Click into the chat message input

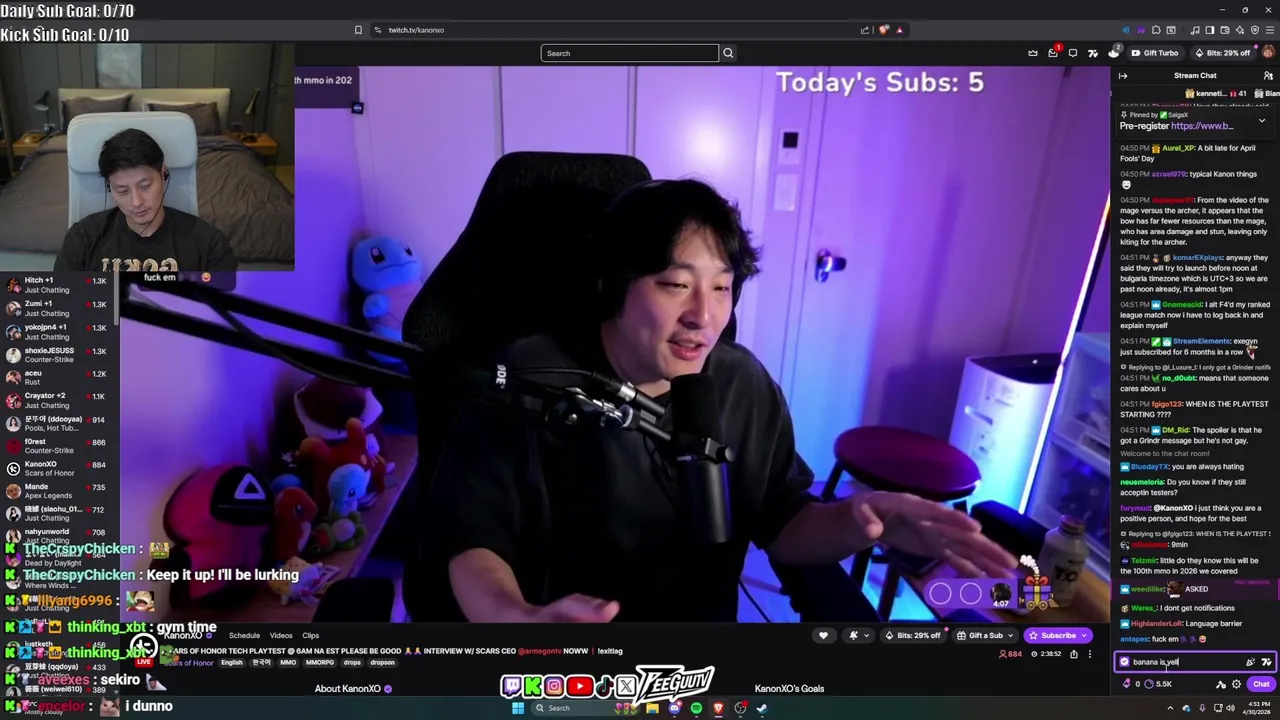[1195, 662]
